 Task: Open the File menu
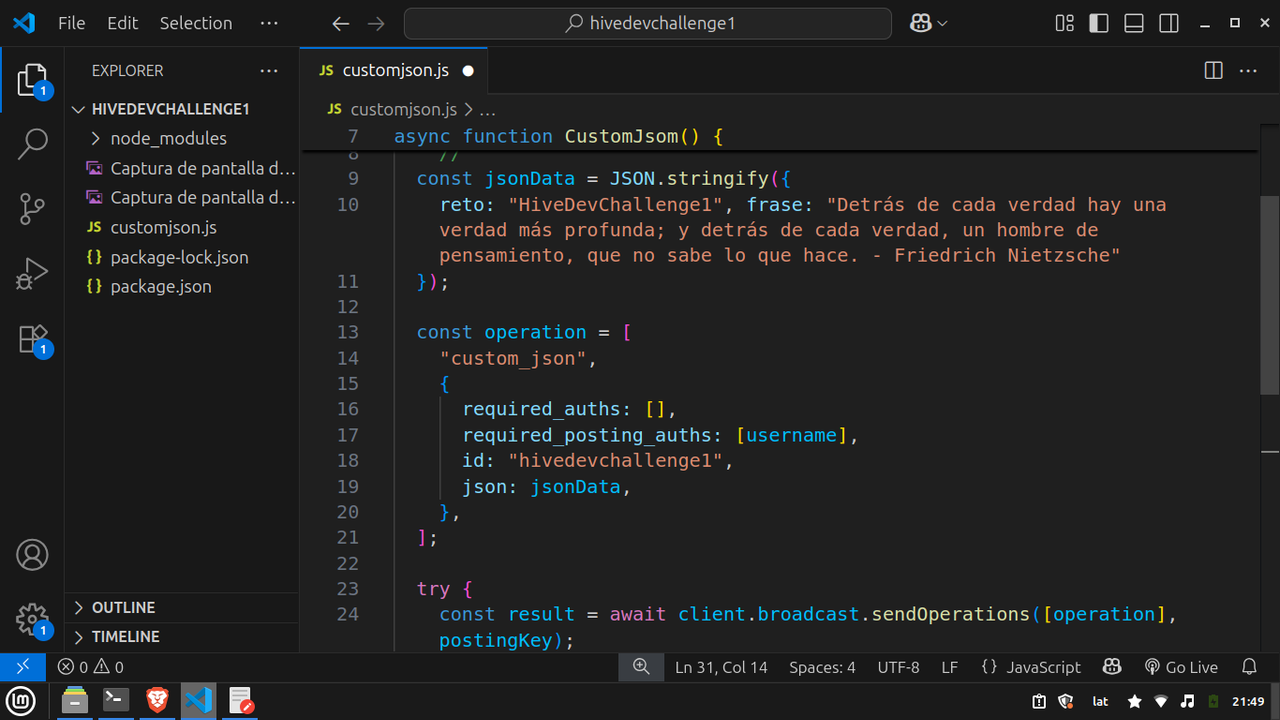[71, 23]
